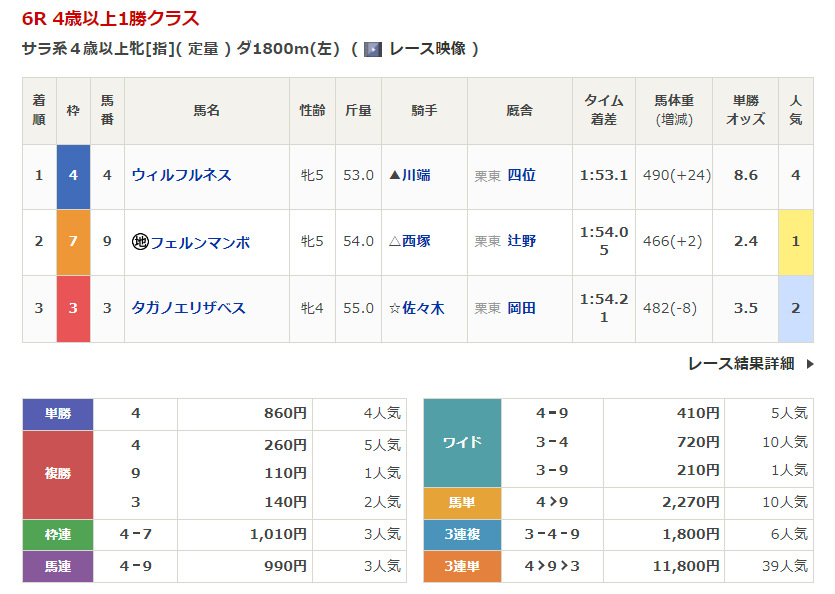This screenshot has width=835, height=594.
Task: Click blue frame number 4 swatch
Action: point(73,176)
